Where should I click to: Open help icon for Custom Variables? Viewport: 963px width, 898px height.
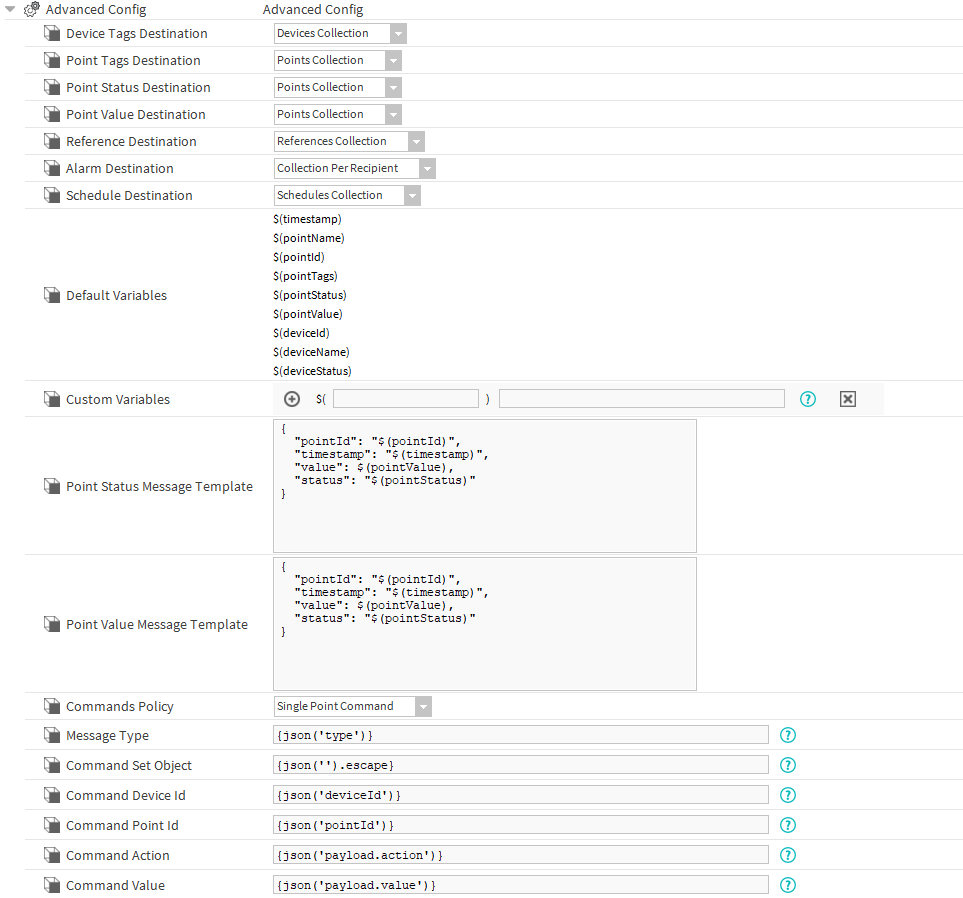click(x=808, y=399)
